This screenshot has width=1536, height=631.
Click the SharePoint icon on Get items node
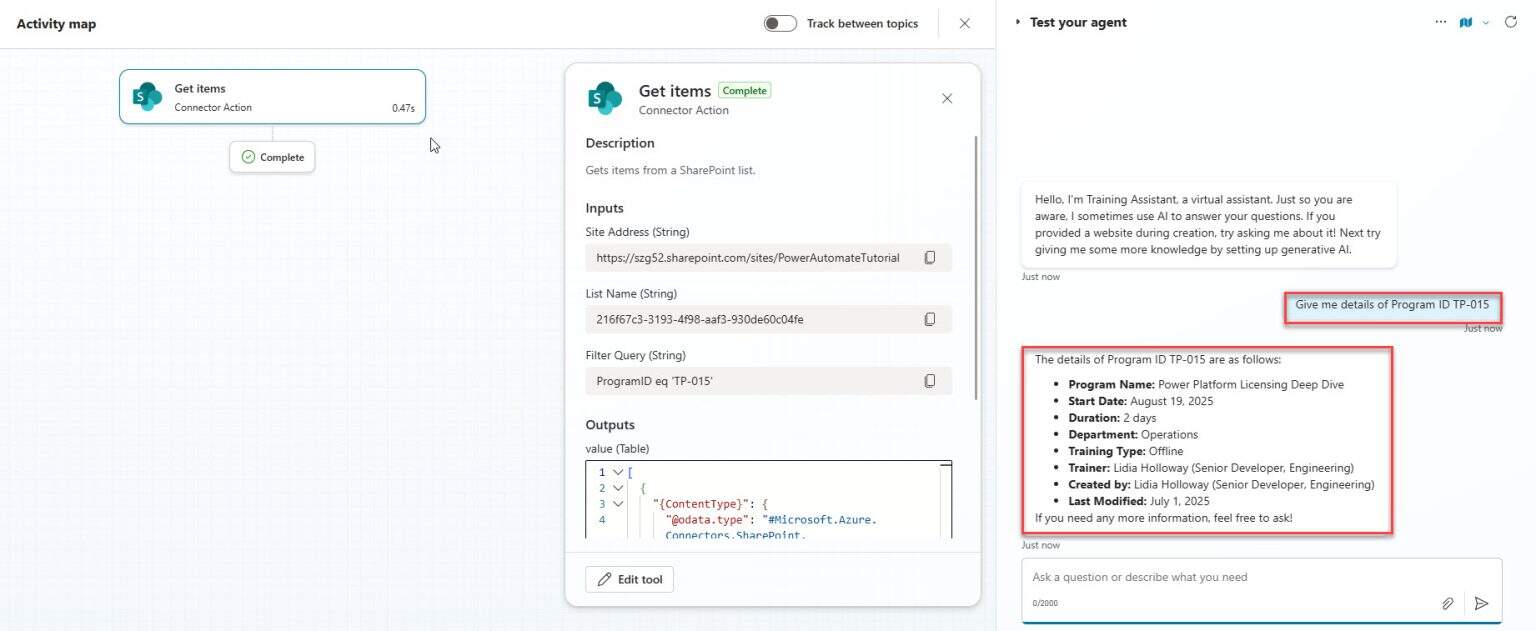(148, 97)
